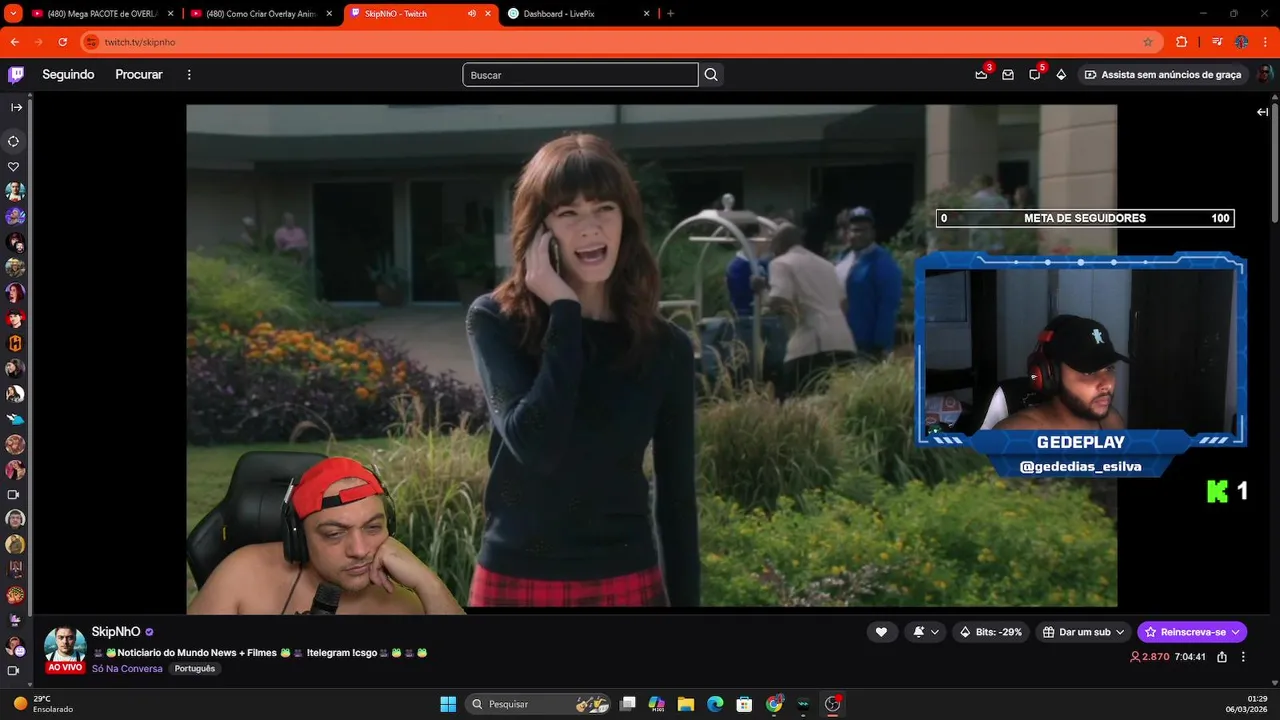
Task: Open Prime Loot crown icon
Action: [981, 75]
